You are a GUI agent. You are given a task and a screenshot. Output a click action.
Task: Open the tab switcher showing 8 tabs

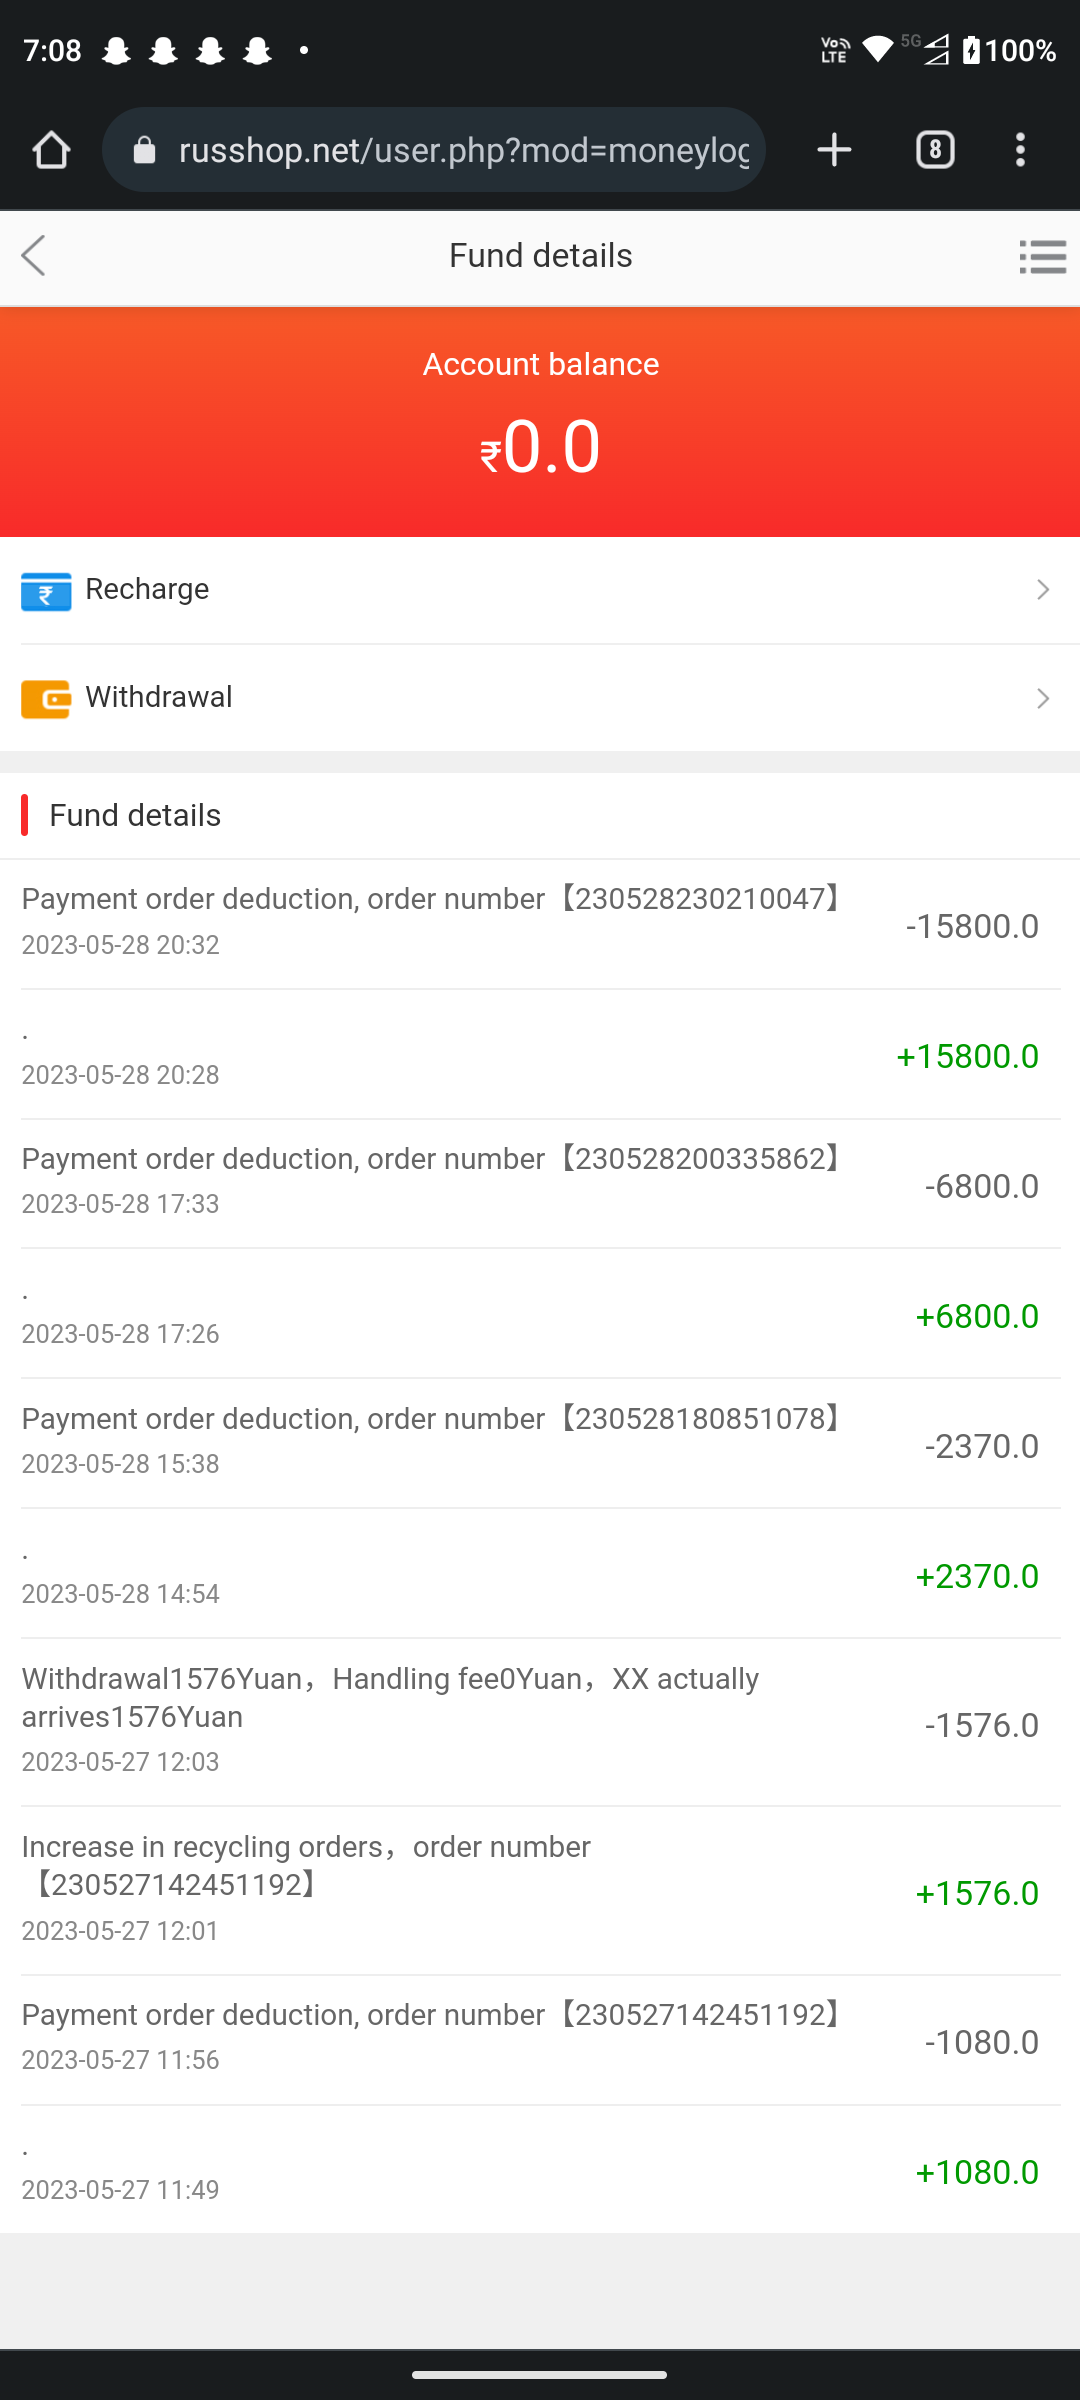[935, 150]
